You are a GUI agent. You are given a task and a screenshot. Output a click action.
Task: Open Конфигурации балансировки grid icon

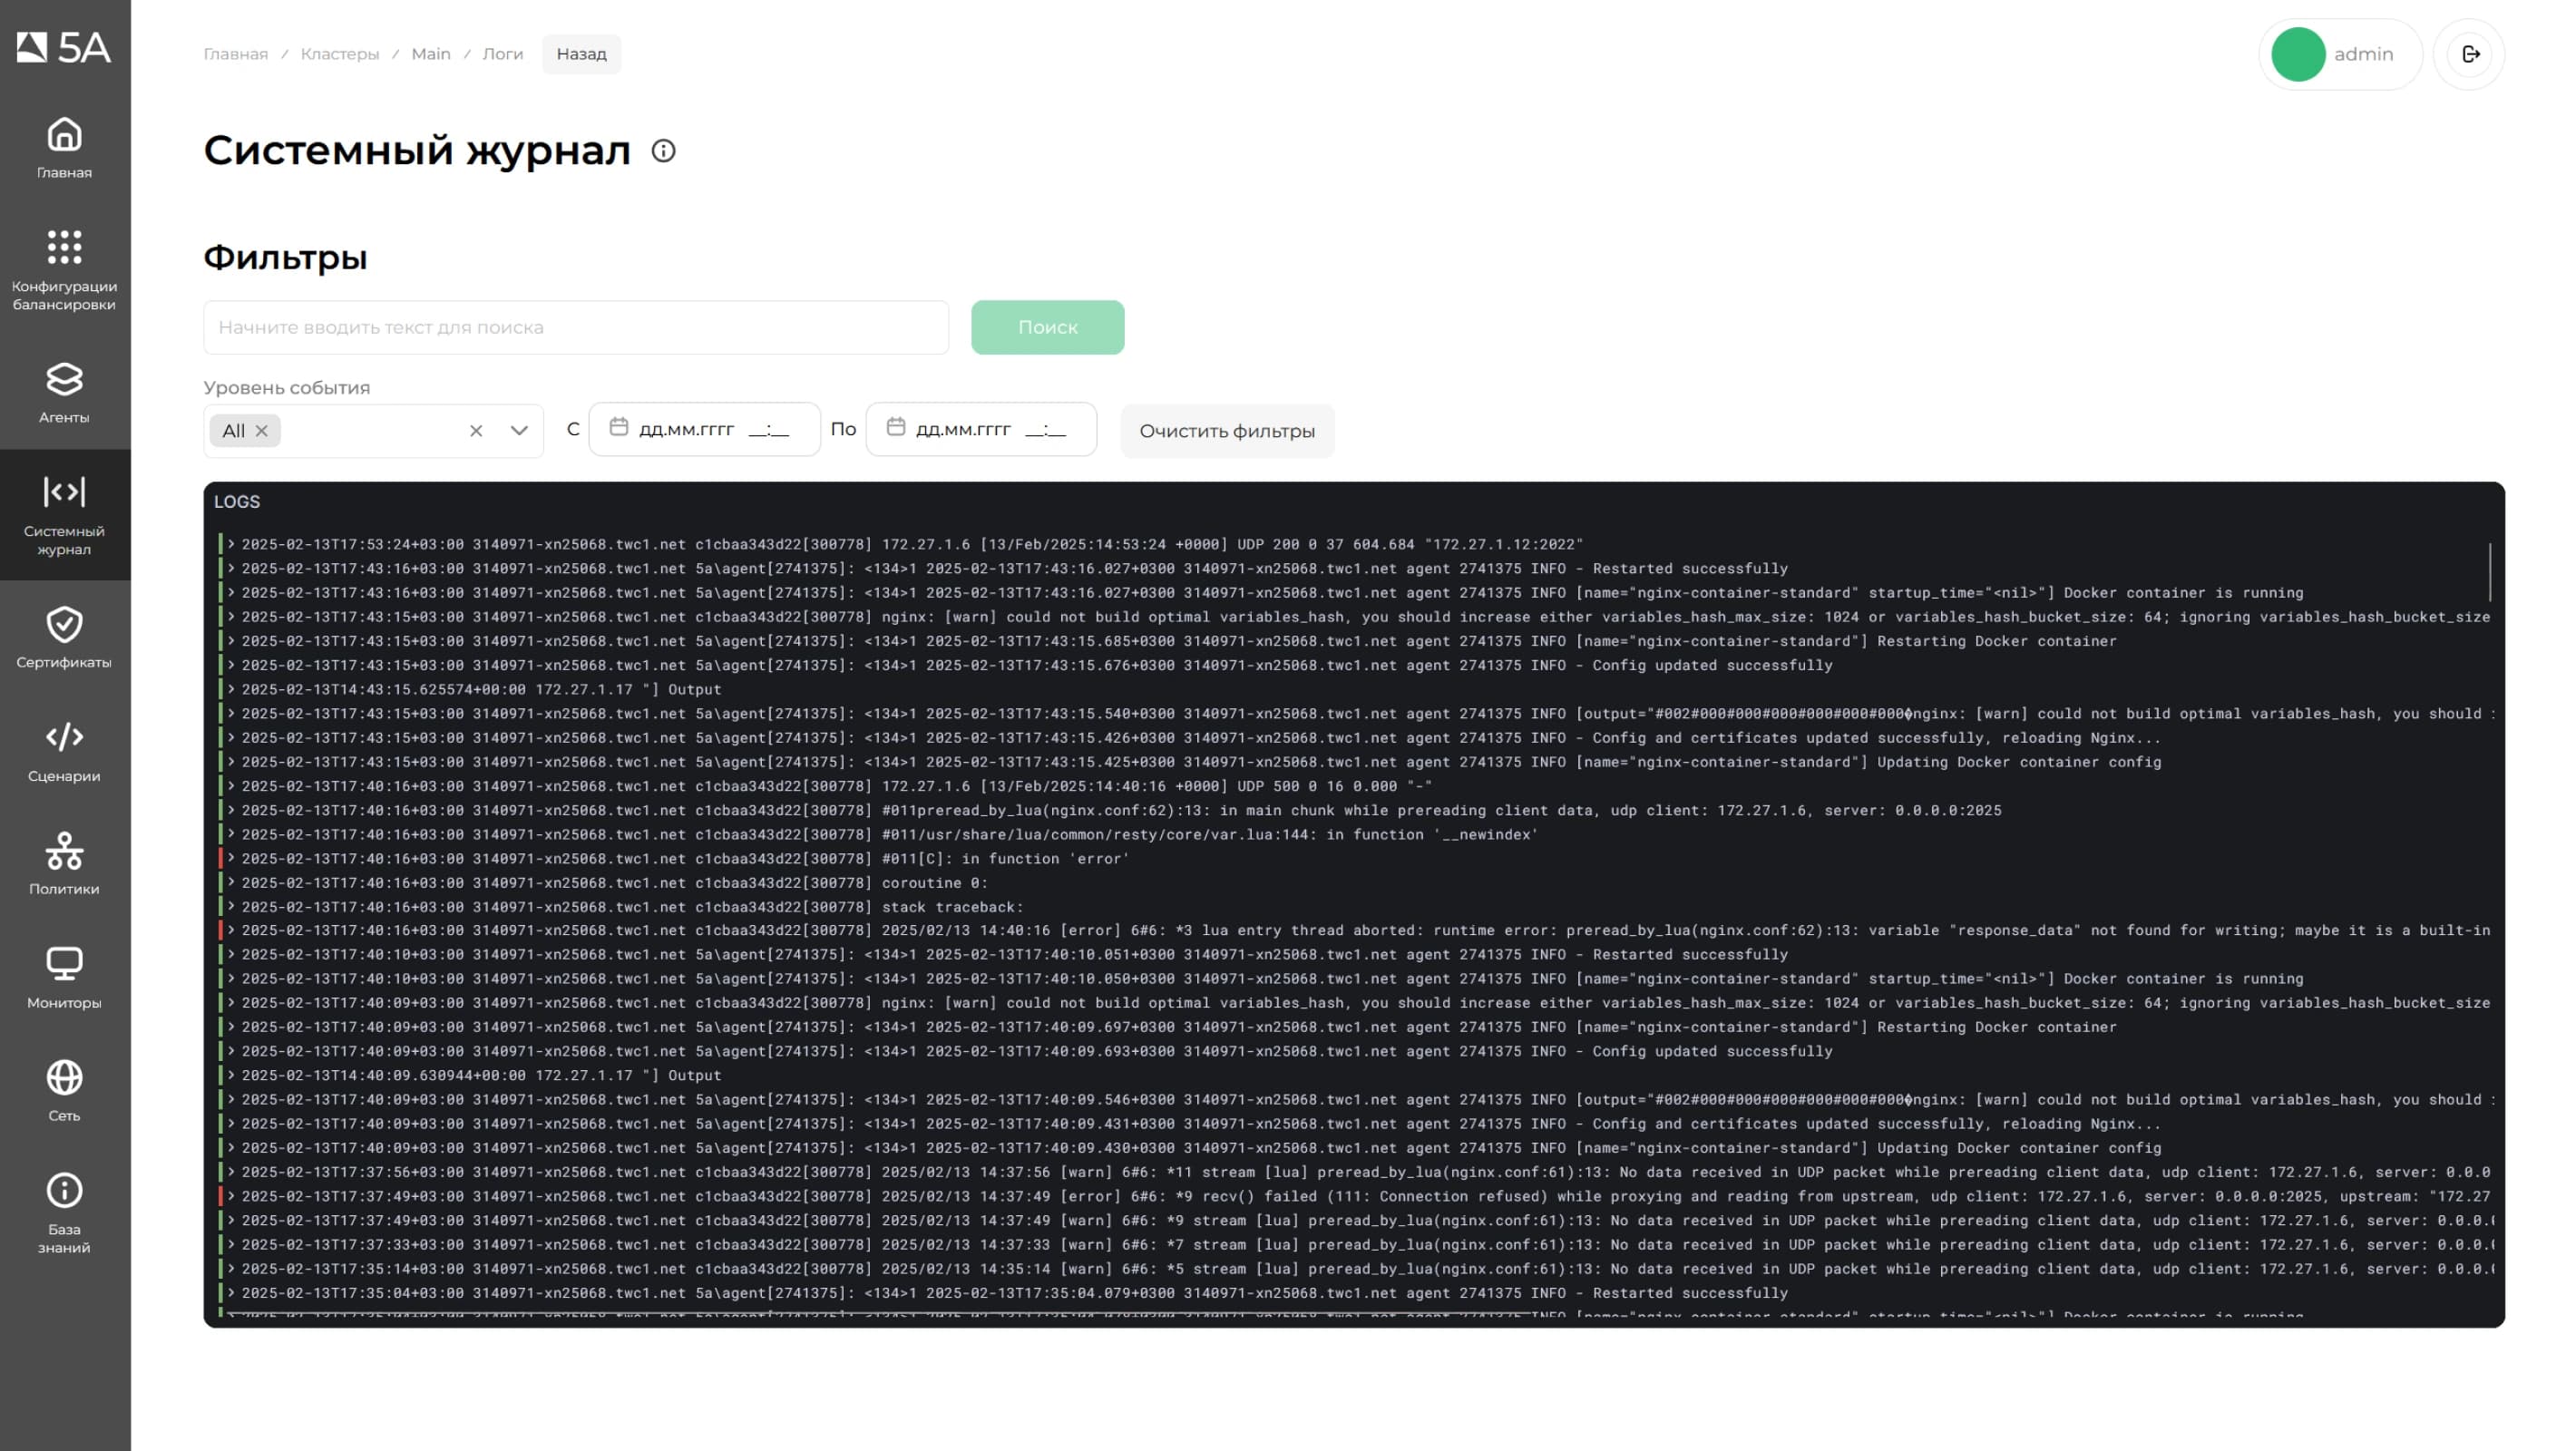tap(64, 247)
